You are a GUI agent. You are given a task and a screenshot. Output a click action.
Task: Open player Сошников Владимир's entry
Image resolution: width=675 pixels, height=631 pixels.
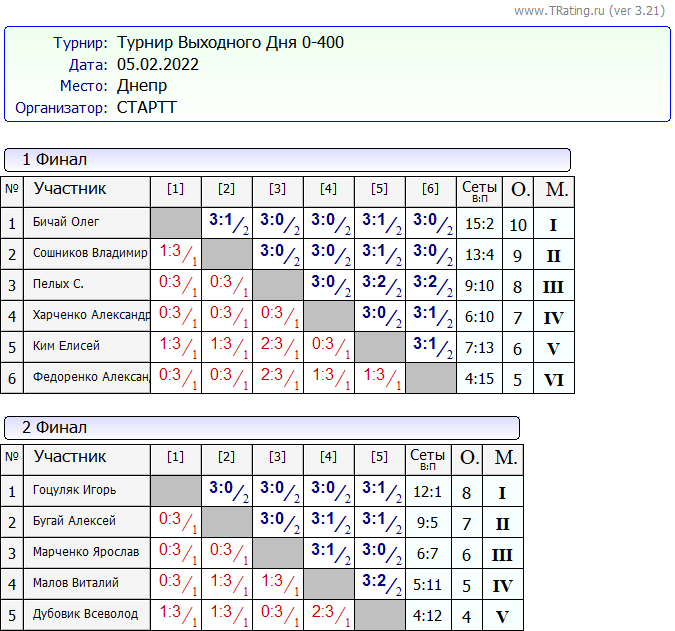coord(90,254)
